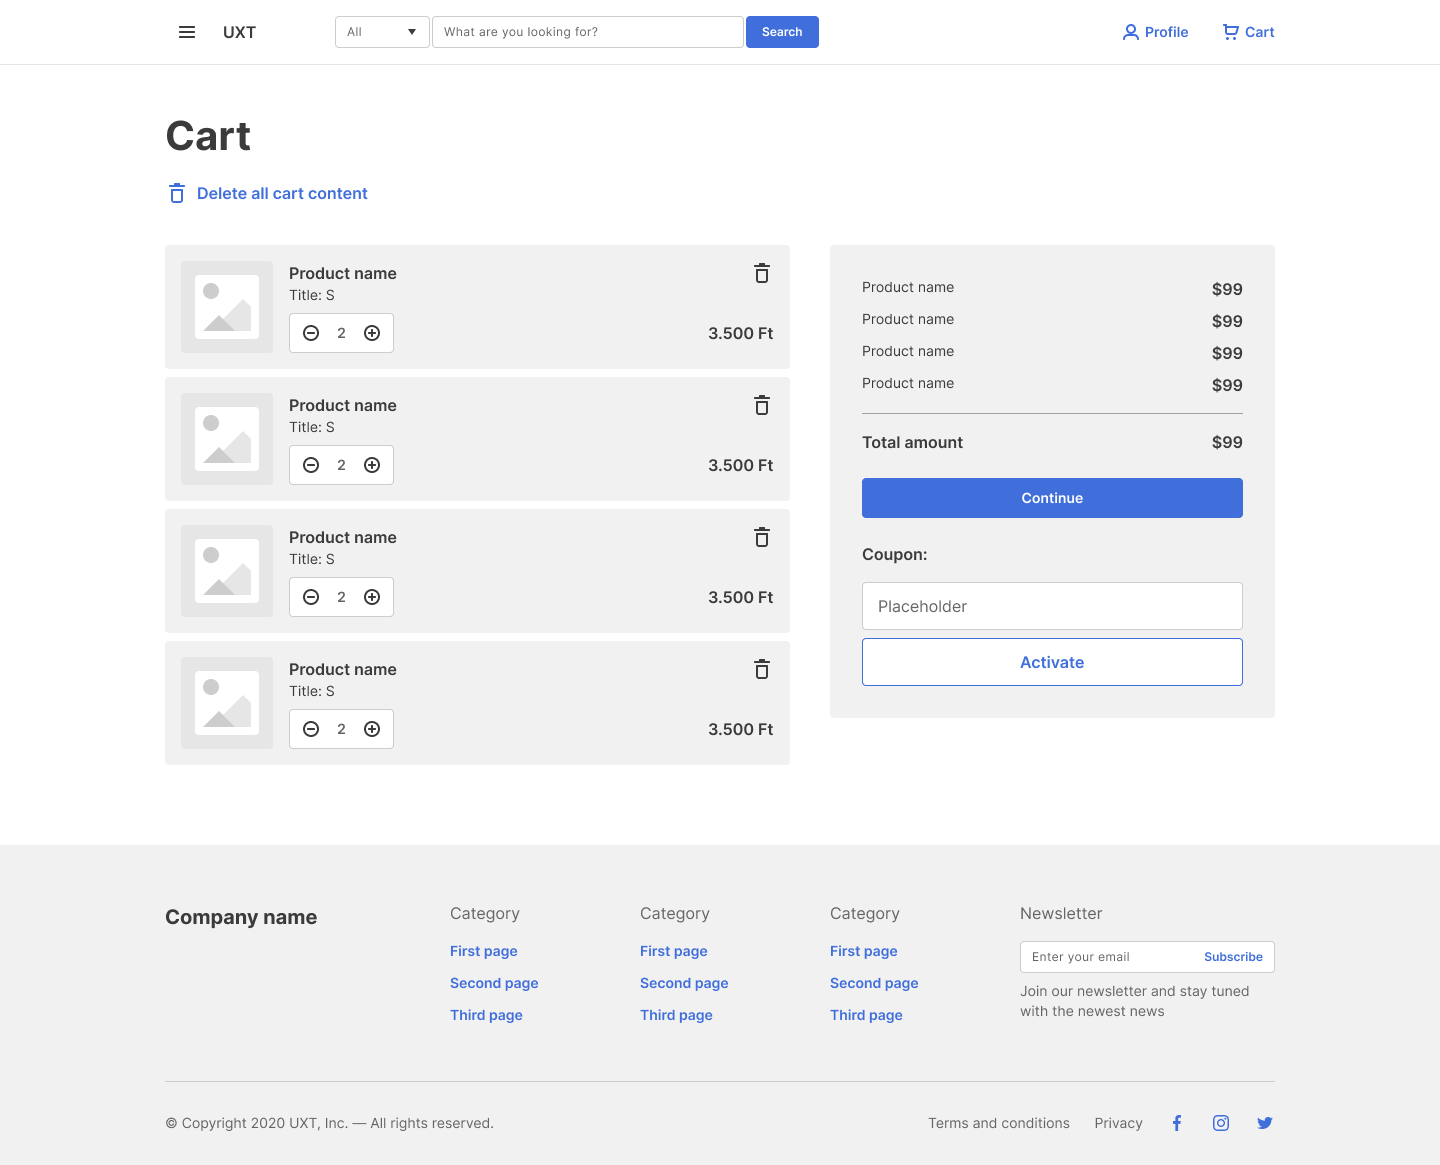Screen dimensions: 1440x1165
Task: Increase quantity of the fourth product
Action: pos(372,729)
